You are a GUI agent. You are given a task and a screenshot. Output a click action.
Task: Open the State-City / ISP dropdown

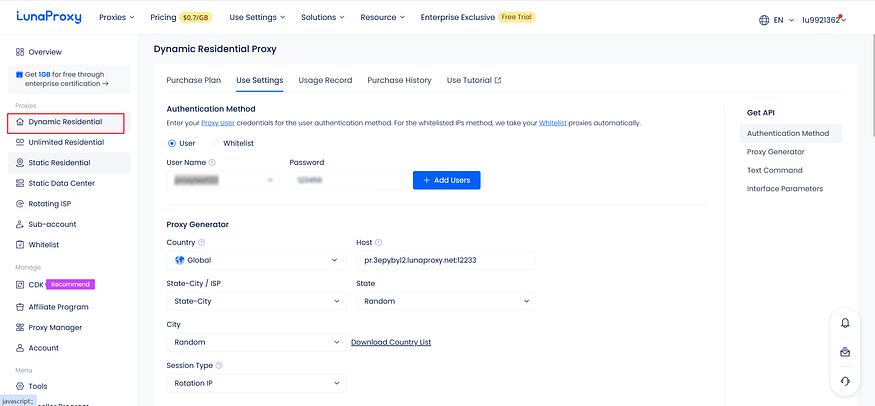click(x=256, y=301)
